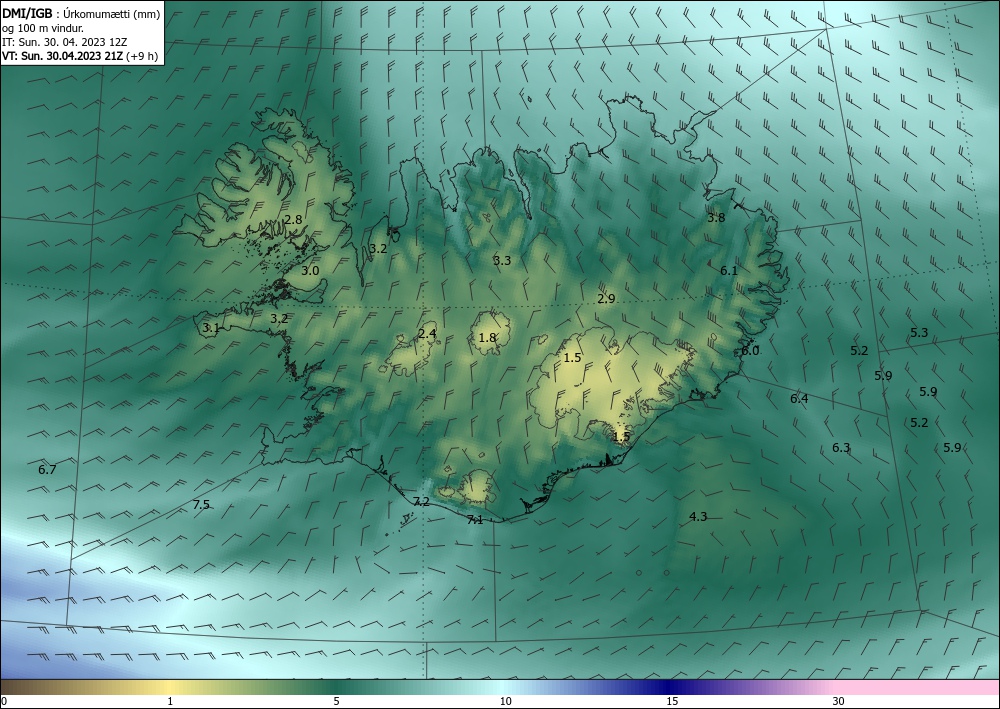Screen dimensions: 1000x709
Task: Click the 5.3 value label
Action: [x=919, y=332]
